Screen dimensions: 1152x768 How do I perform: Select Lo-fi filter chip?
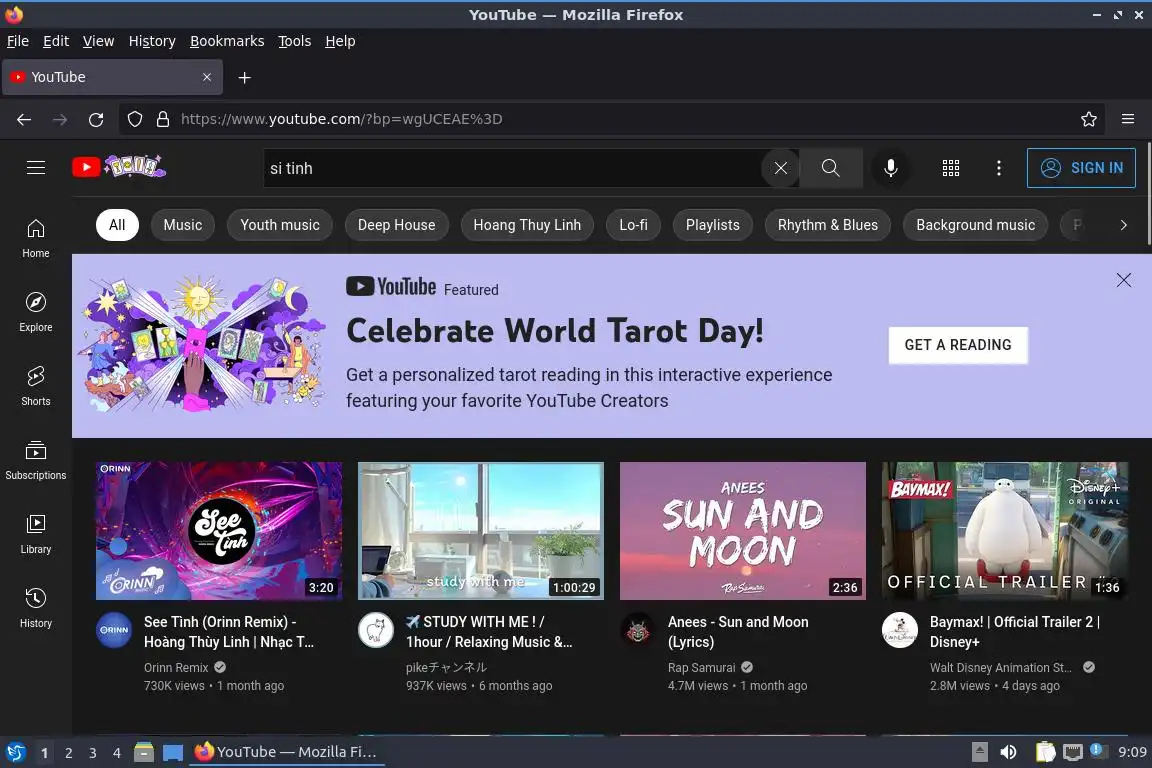click(633, 225)
